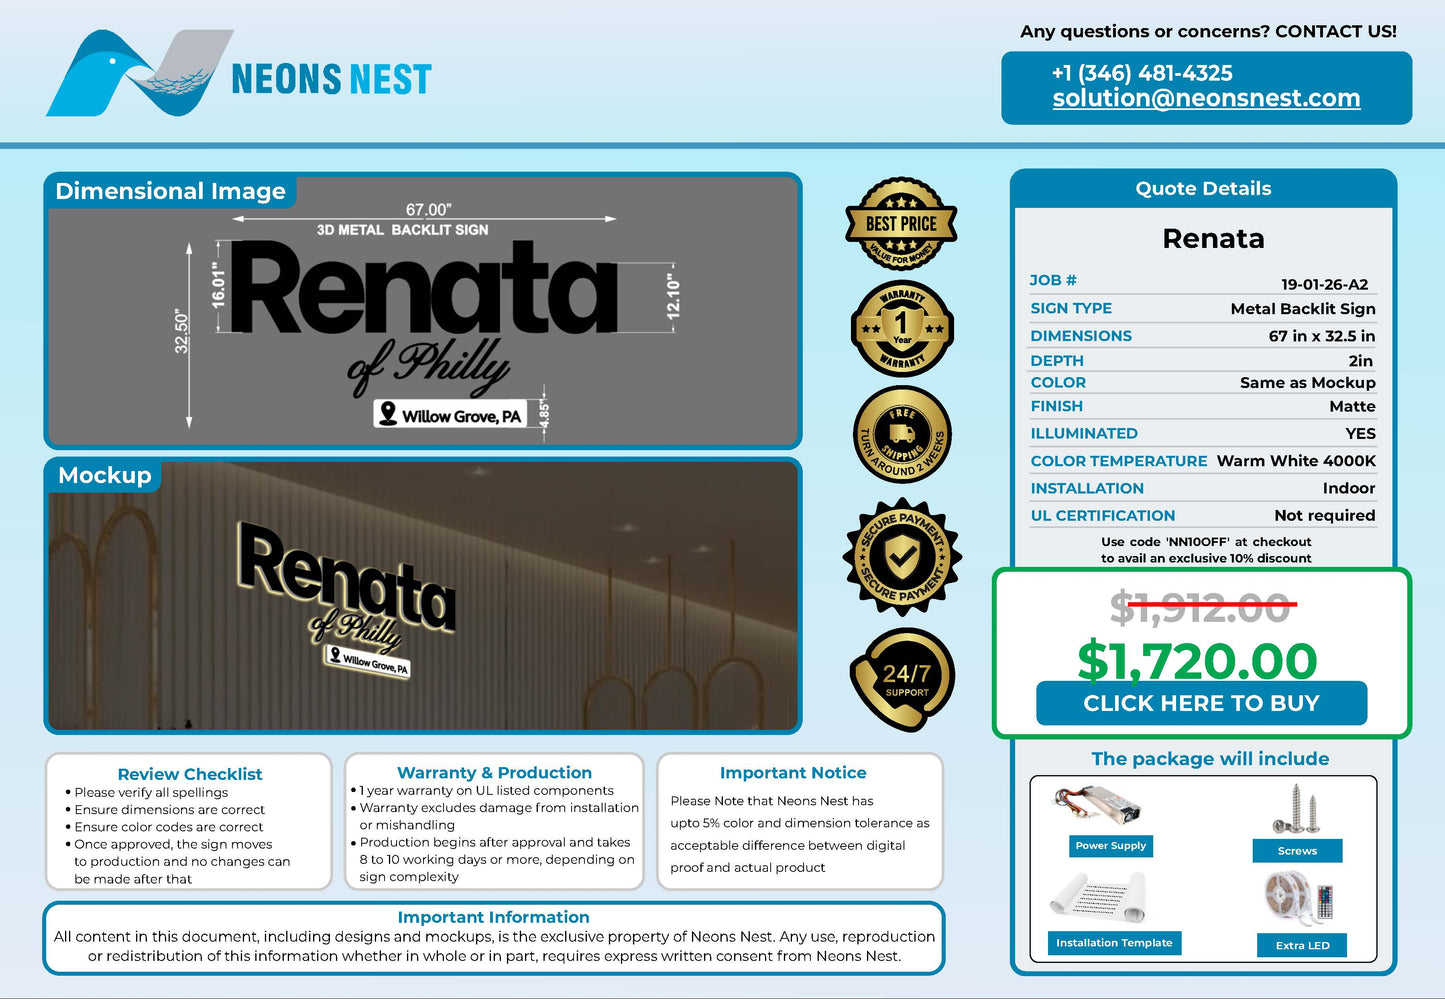Click the Indoor installation value
Viewport: 1445px width, 999px height.
point(1348,488)
